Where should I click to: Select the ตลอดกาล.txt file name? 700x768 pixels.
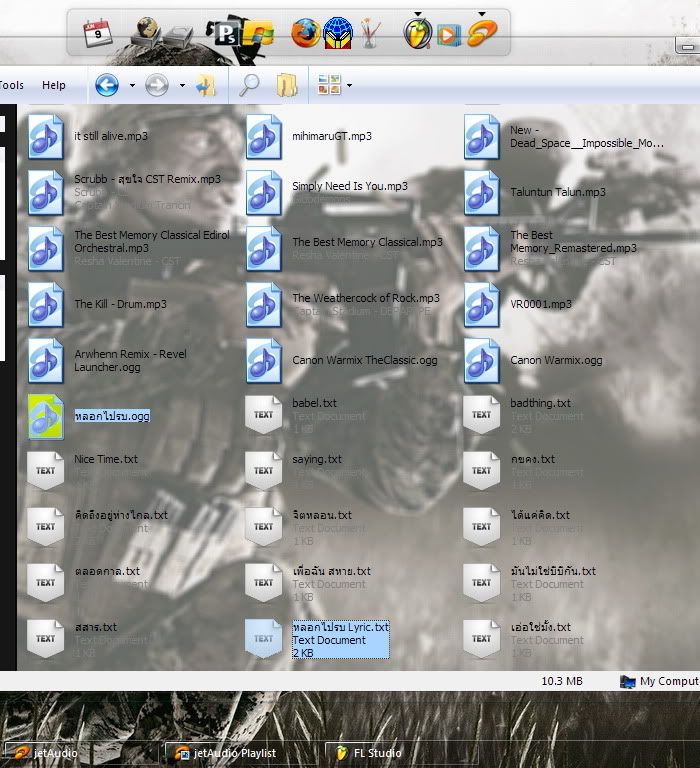click(107, 571)
